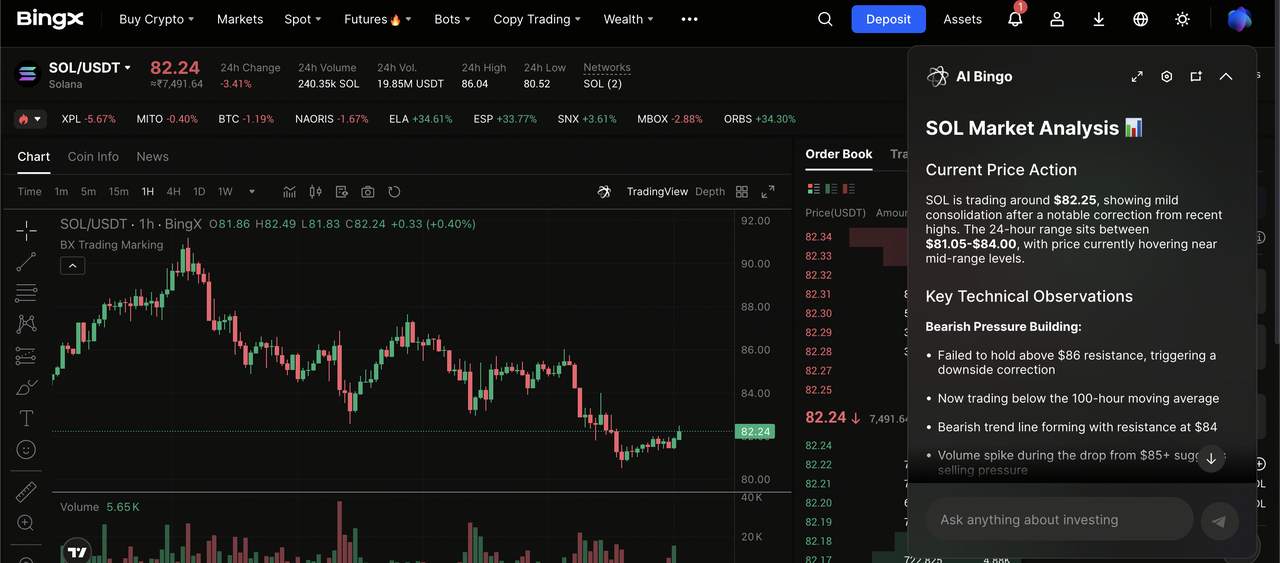The width and height of the screenshot is (1280, 563).
Task: Switch to the Coin Info tab
Action: click(x=93, y=157)
